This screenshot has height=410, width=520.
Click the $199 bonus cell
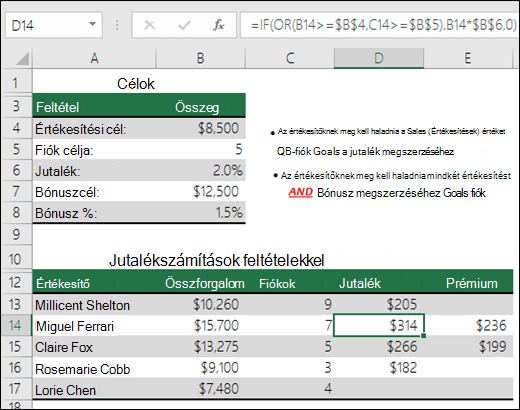[468, 347]
